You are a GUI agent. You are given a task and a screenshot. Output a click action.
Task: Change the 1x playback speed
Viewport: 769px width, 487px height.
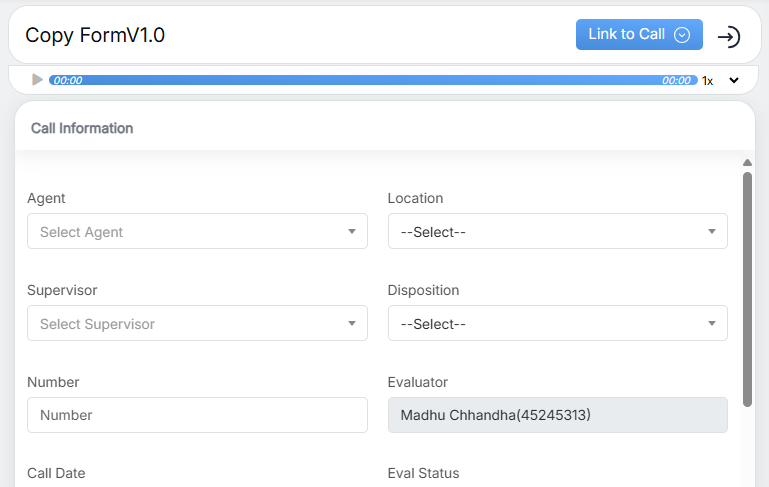point(707,81)
